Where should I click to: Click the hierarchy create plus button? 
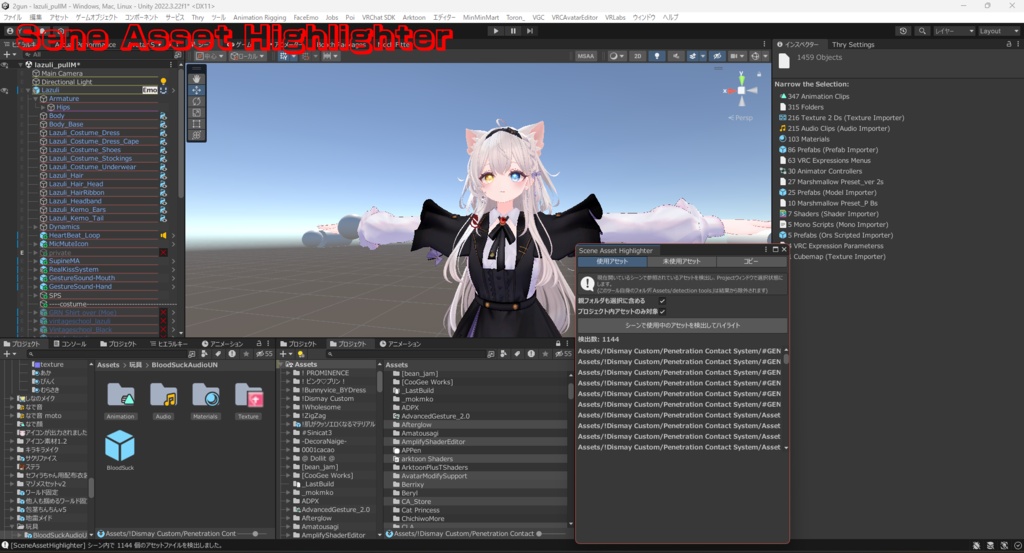pos(7,55)
